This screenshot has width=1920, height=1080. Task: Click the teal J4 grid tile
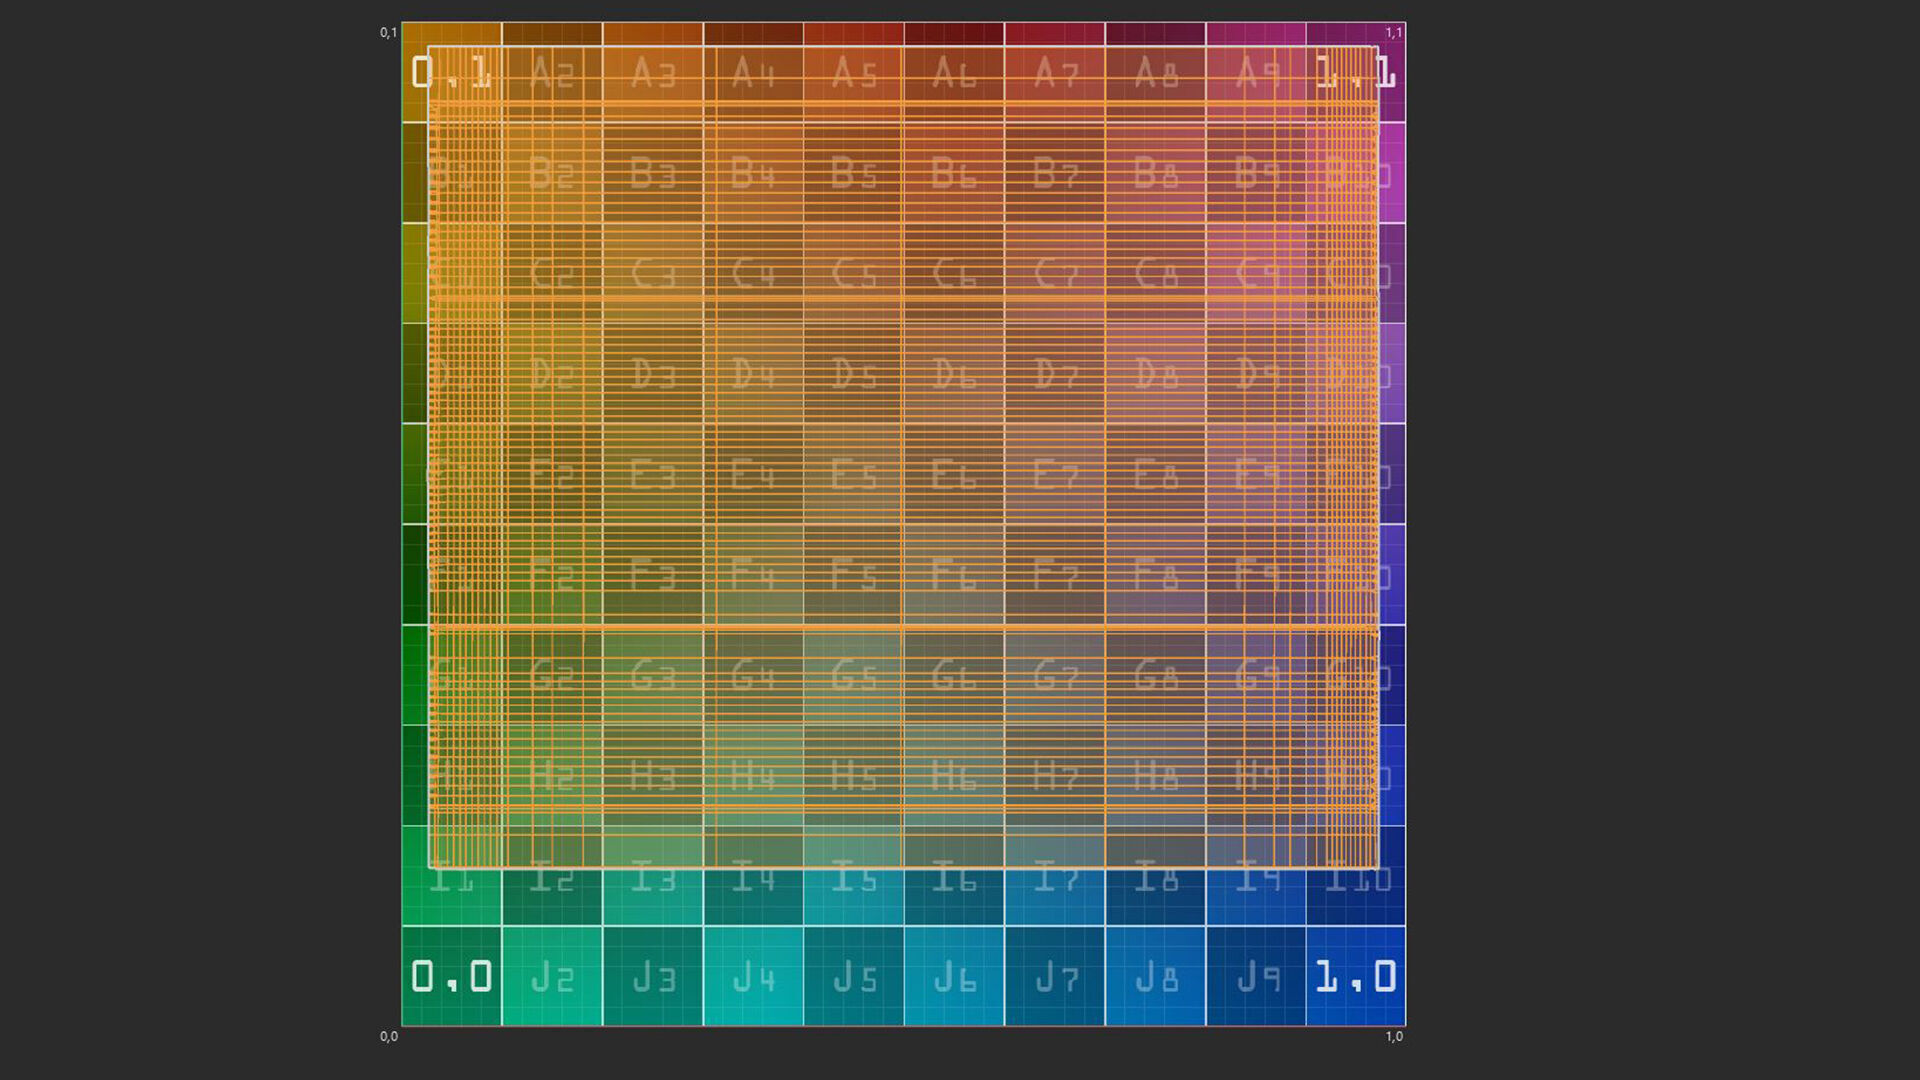pos(753,976)
